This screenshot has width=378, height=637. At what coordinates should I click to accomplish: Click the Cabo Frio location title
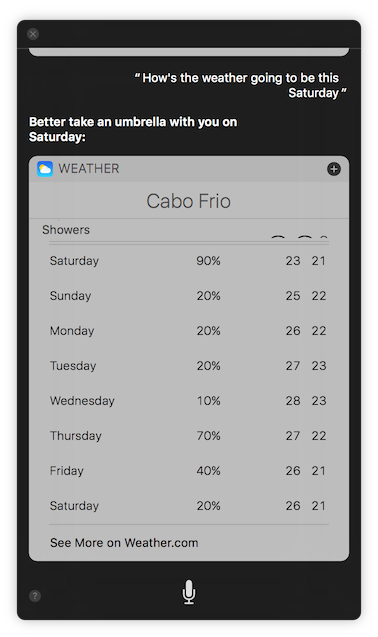click(x=189, y=201)
